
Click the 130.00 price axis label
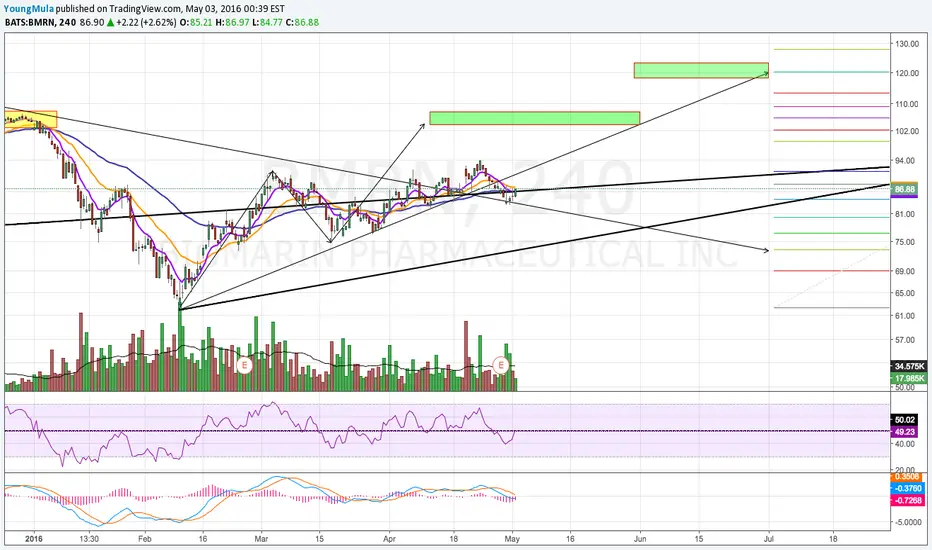click(906, 44)
